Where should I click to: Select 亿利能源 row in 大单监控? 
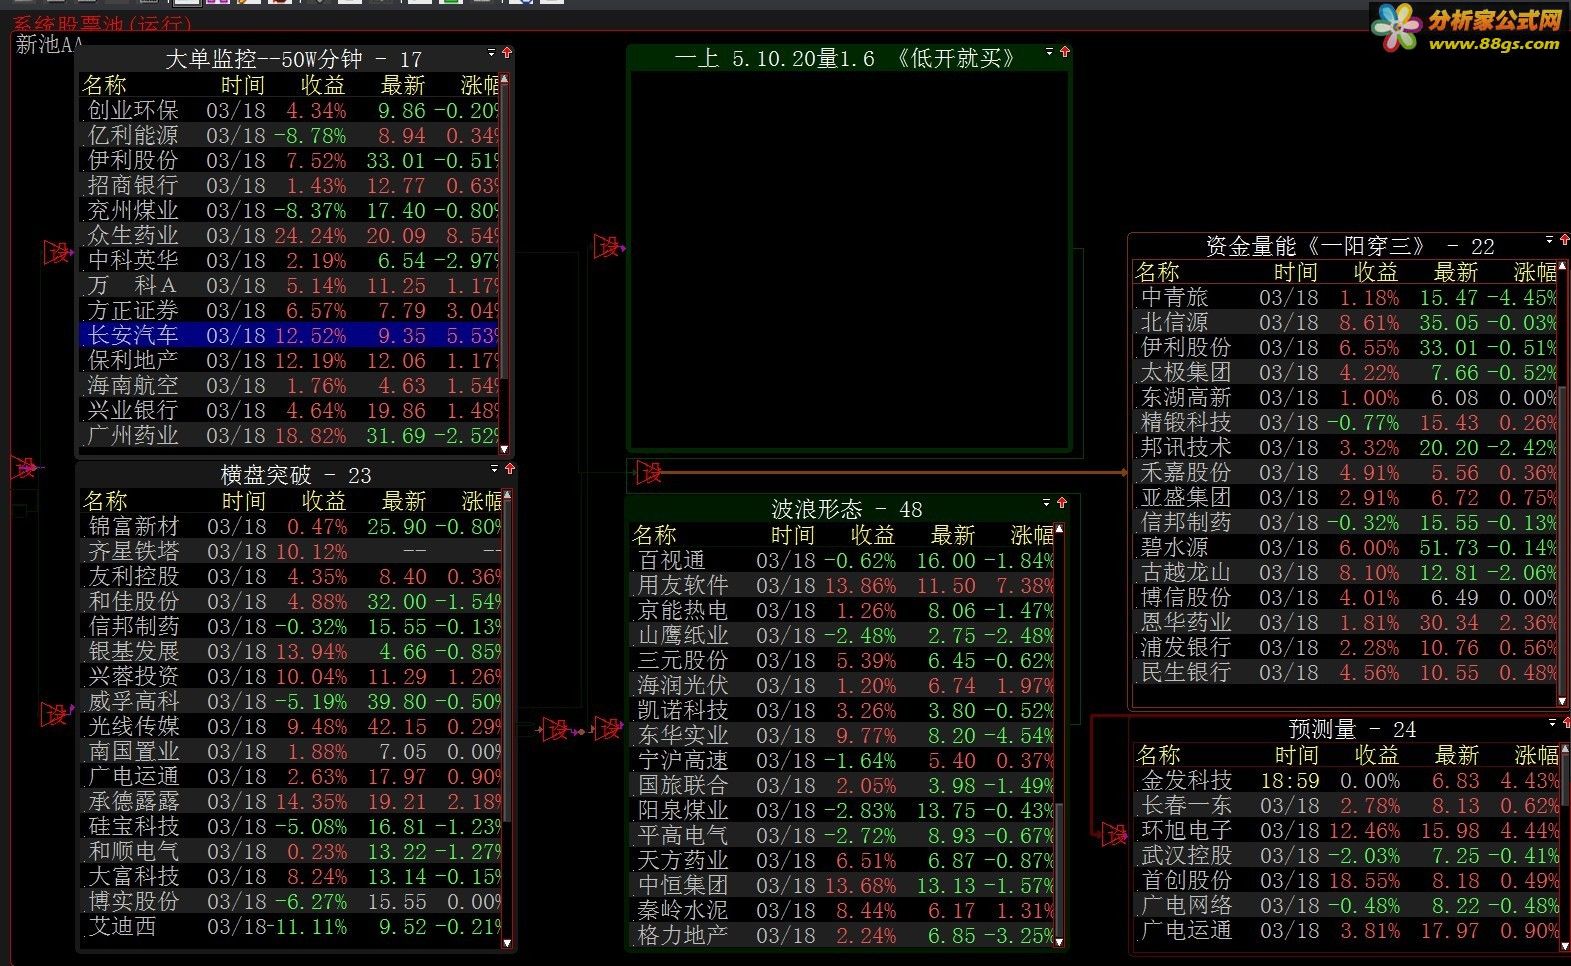click(x=289, y=135)
